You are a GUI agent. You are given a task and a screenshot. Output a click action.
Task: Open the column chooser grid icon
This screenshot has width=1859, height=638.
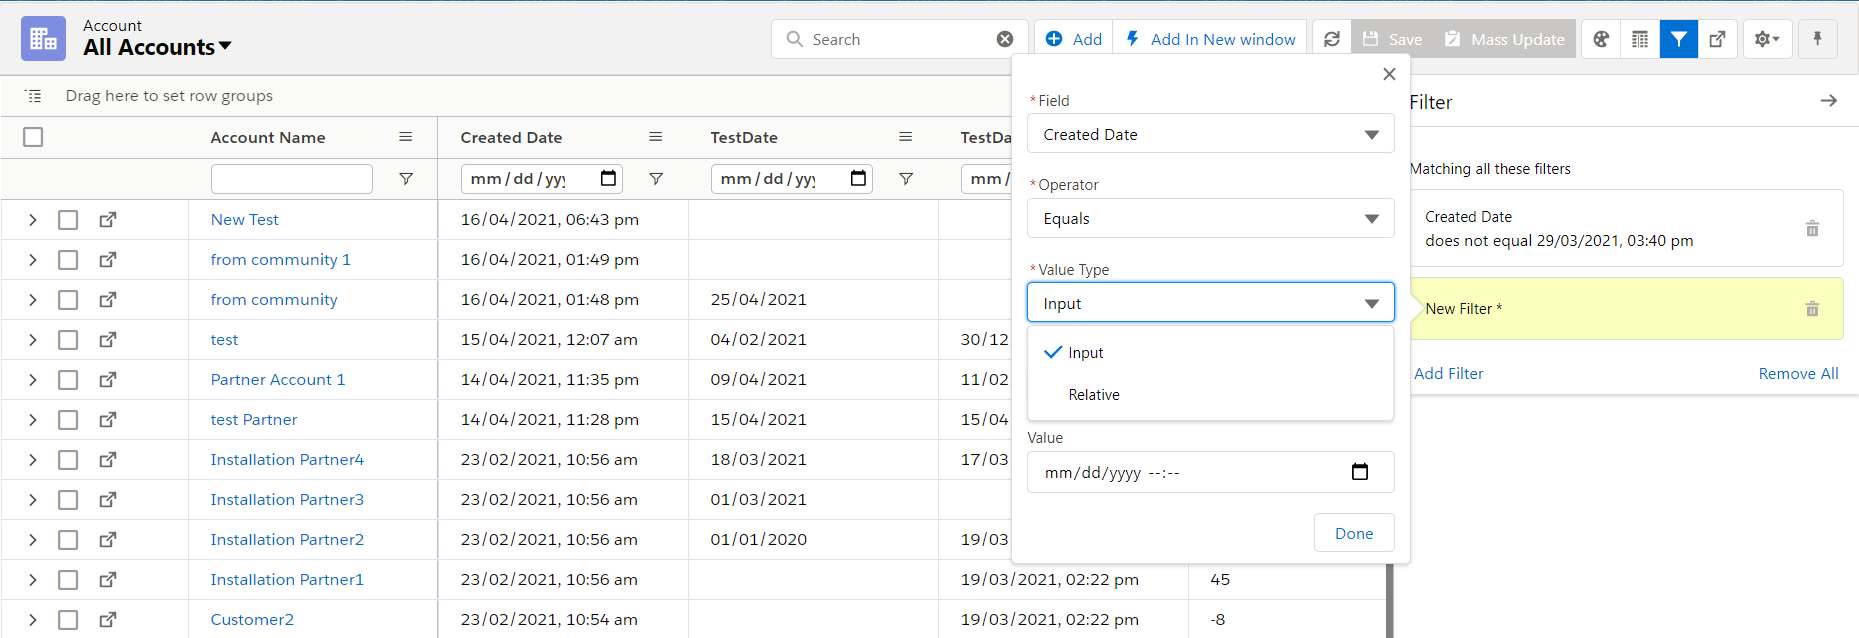[1640, 39]
